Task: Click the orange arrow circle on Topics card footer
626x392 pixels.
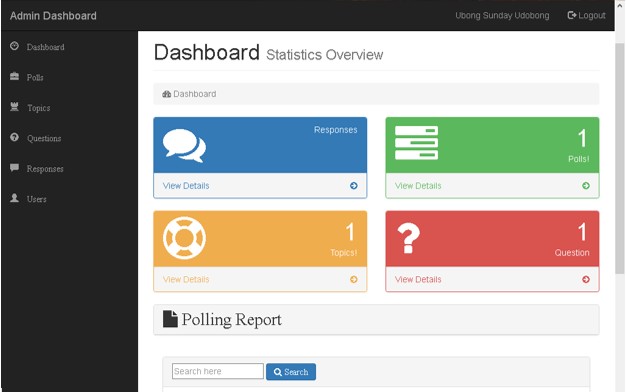Action: pyautogui.click(x=354, y=279)
